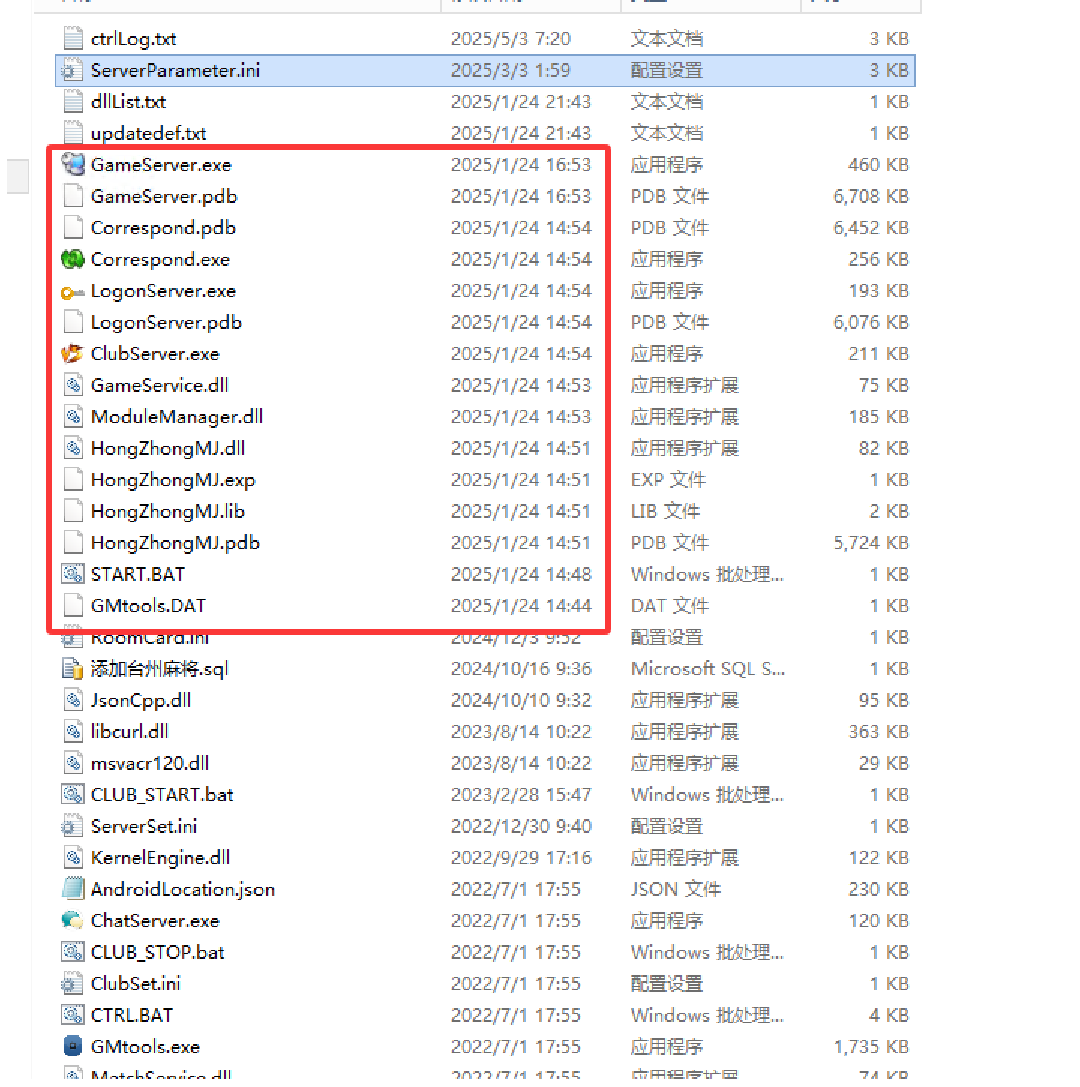Click the JsonCpp.dll extension icon
The width and height of the screenshot is (1080, 1087).
click(x=73, y=699)
